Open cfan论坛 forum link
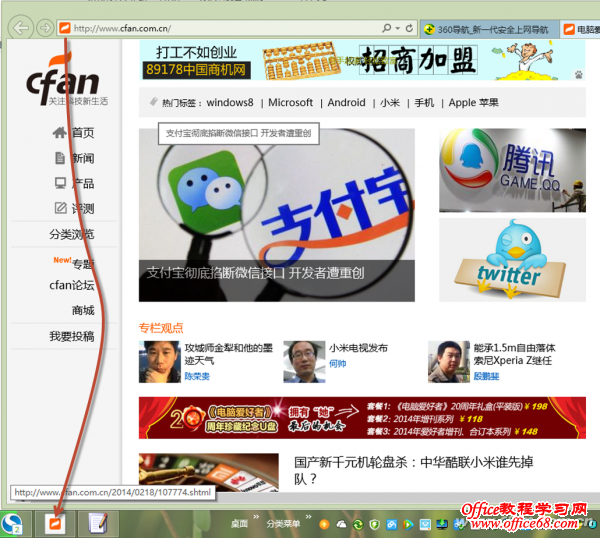The height and width of the screenshot is (538, 600). click(72, 285)
